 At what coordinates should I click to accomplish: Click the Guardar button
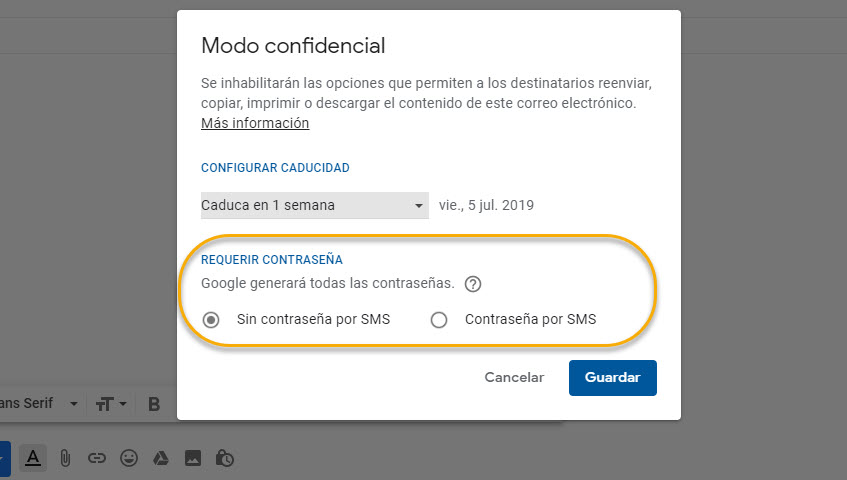[612, 378]
